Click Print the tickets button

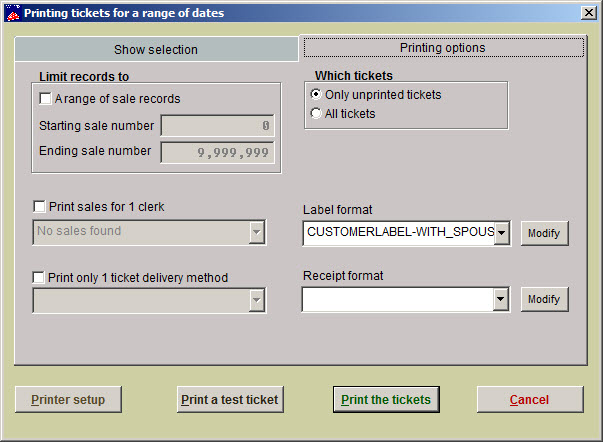[386, 400]
